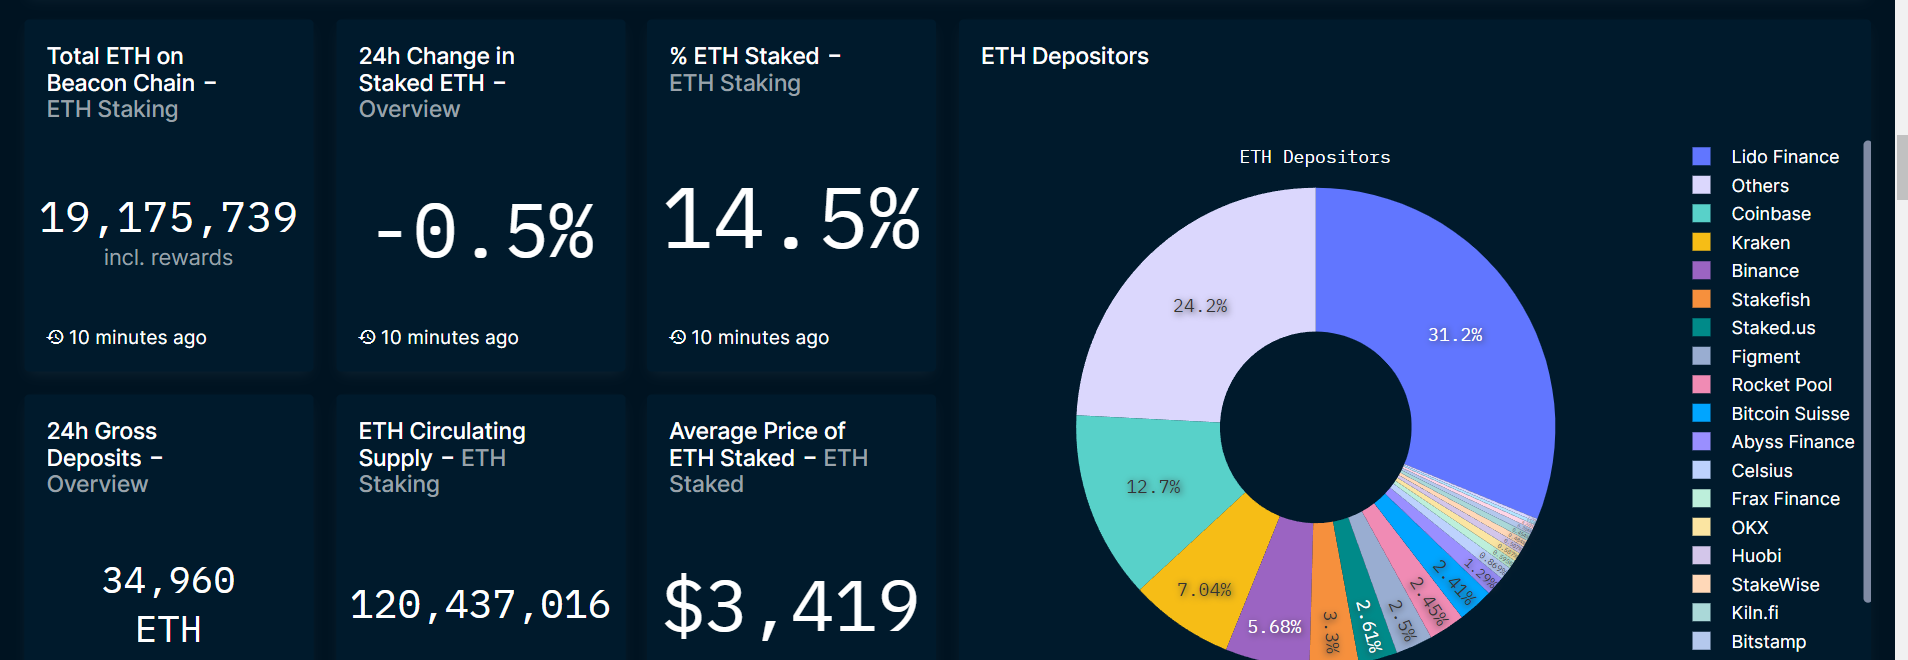Click the 7.04% Kraken pie slice
This screenshot has width=1908, height=660.
tap(1205, 589)
